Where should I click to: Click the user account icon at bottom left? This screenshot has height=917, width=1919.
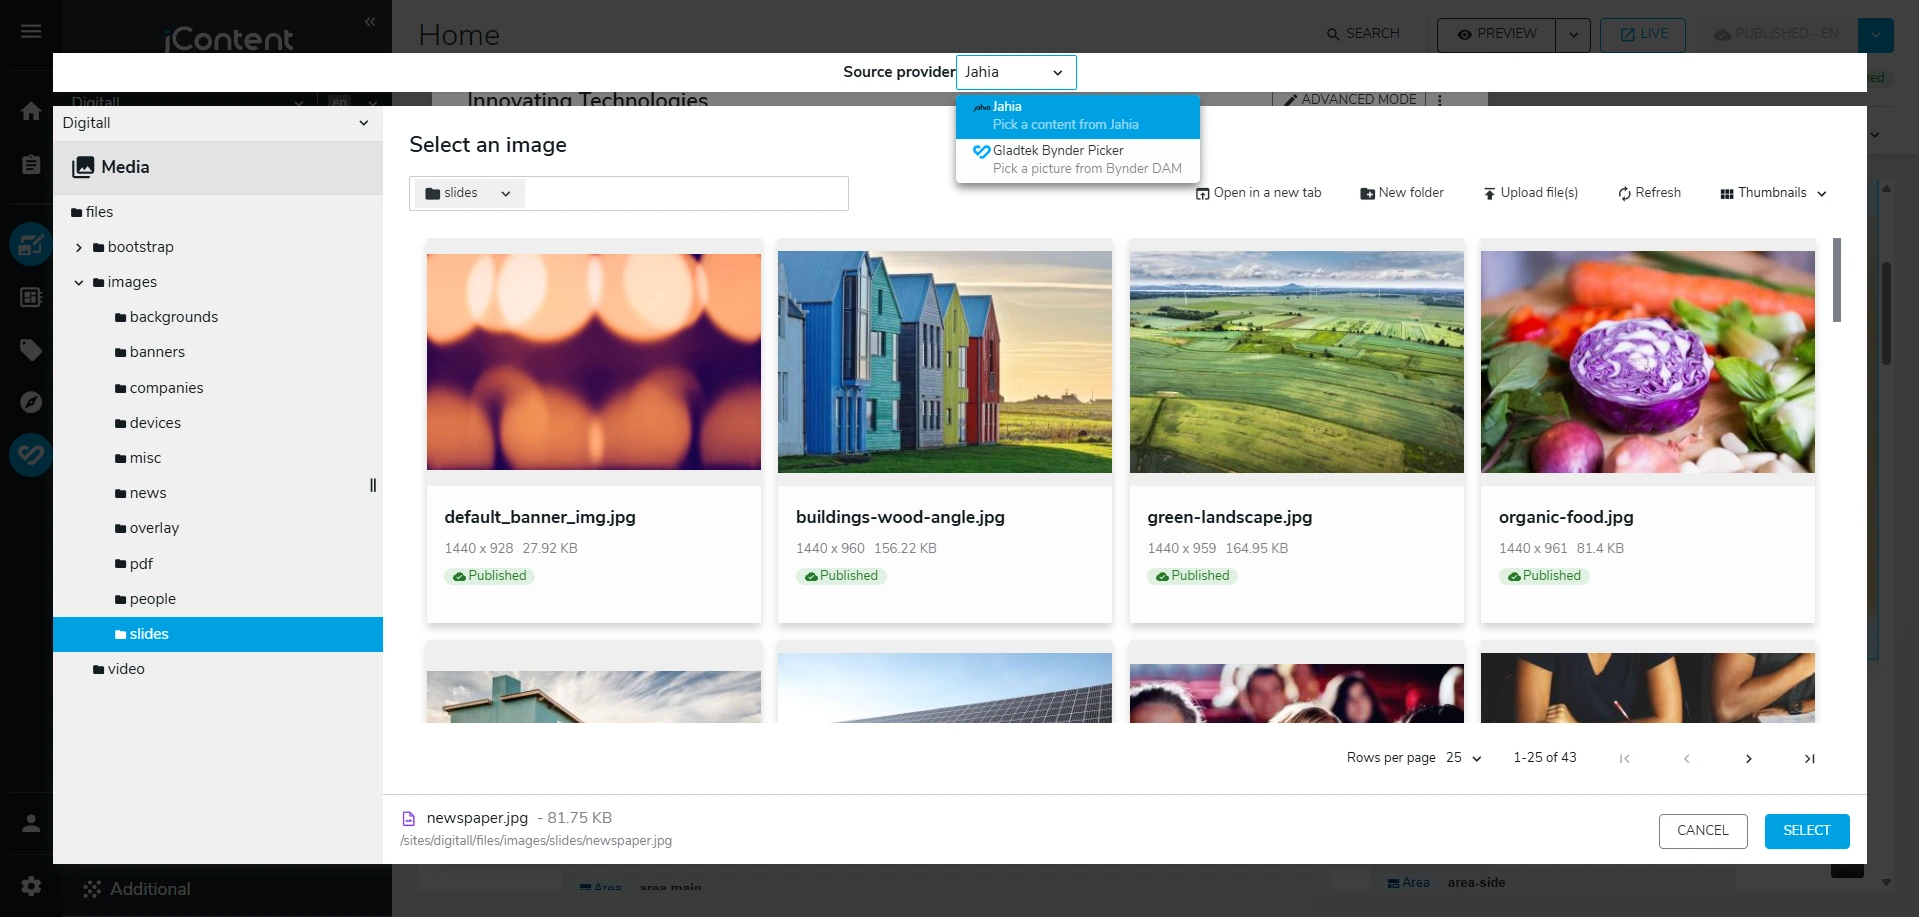click(x=31, y=823)
